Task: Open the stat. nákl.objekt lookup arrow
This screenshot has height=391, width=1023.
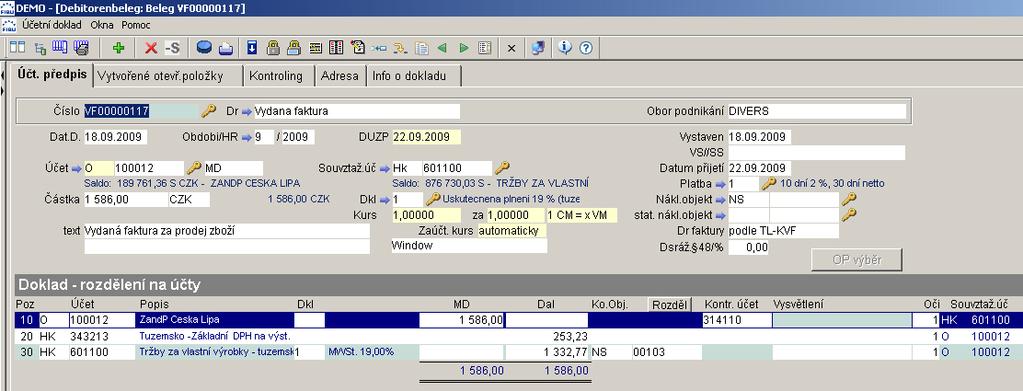Action: (x=720, y=215)
